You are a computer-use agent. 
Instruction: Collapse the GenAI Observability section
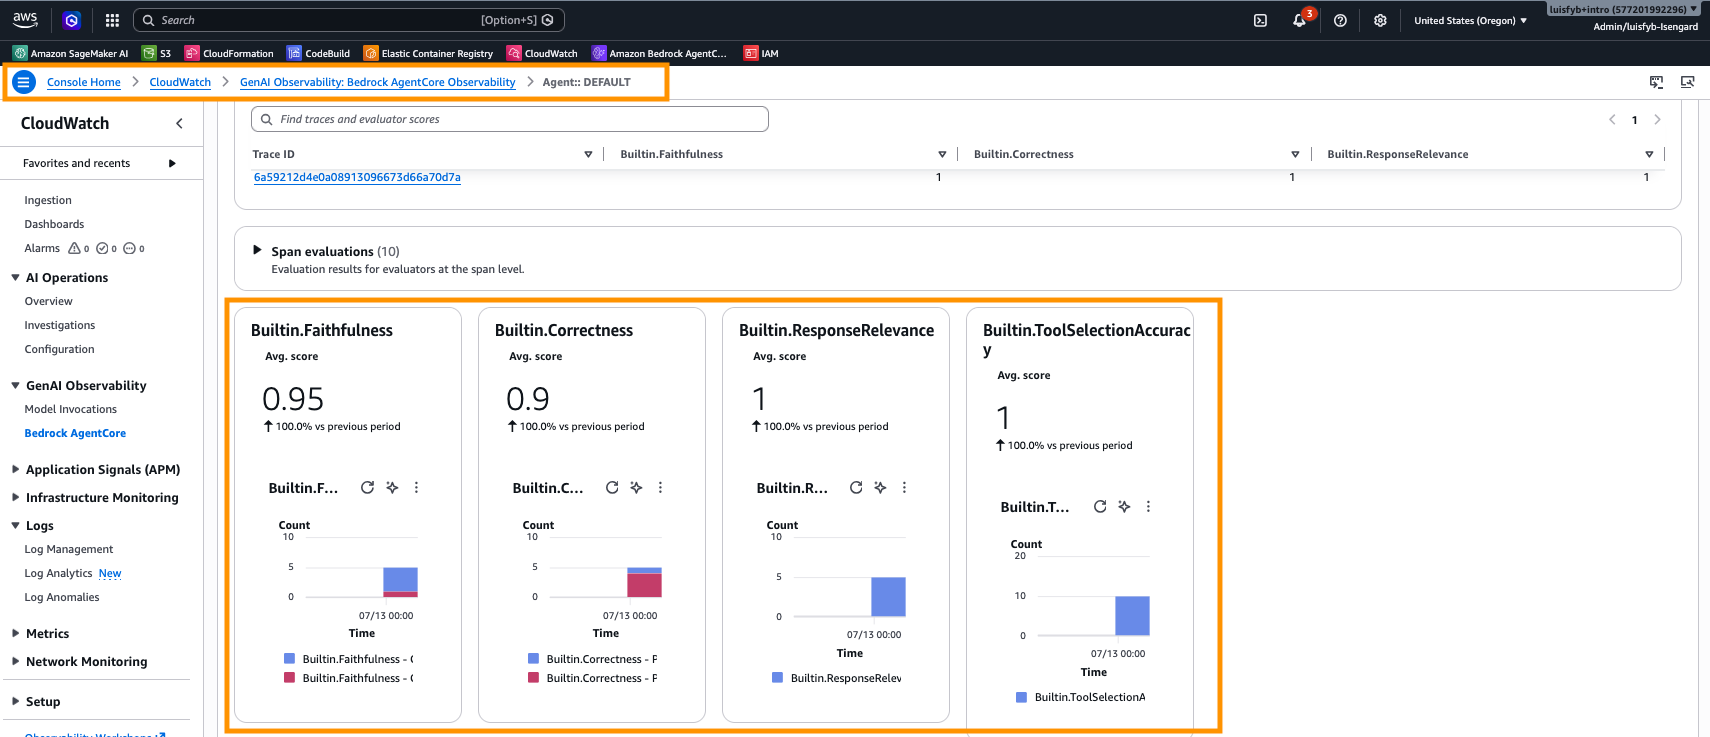(15, 385)
